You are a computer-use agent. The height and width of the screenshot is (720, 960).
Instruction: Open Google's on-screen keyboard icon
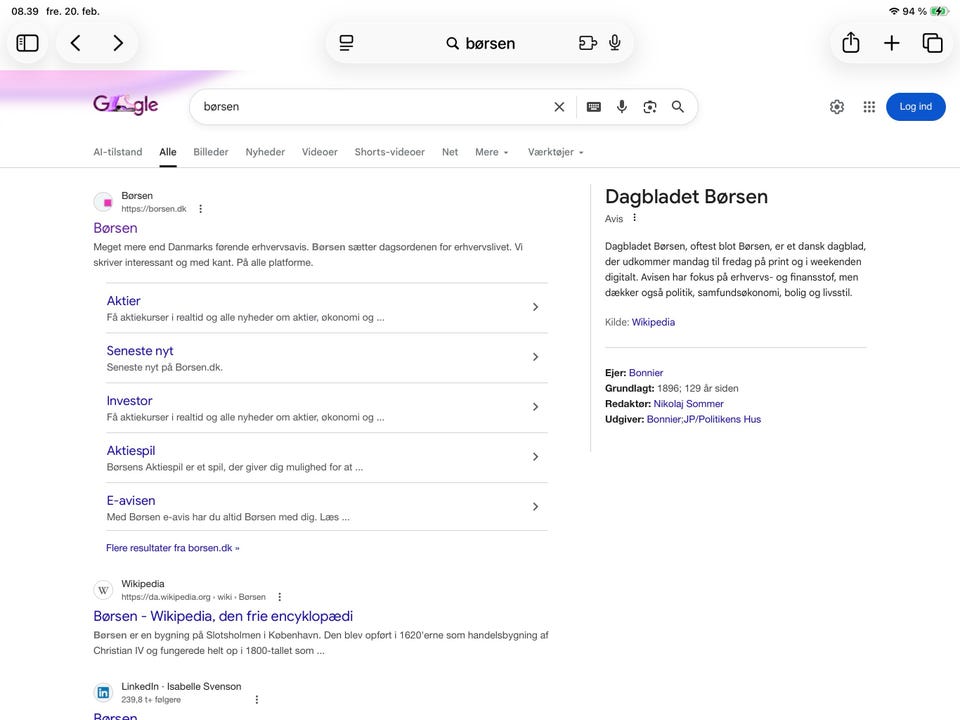tap(593, 107)
